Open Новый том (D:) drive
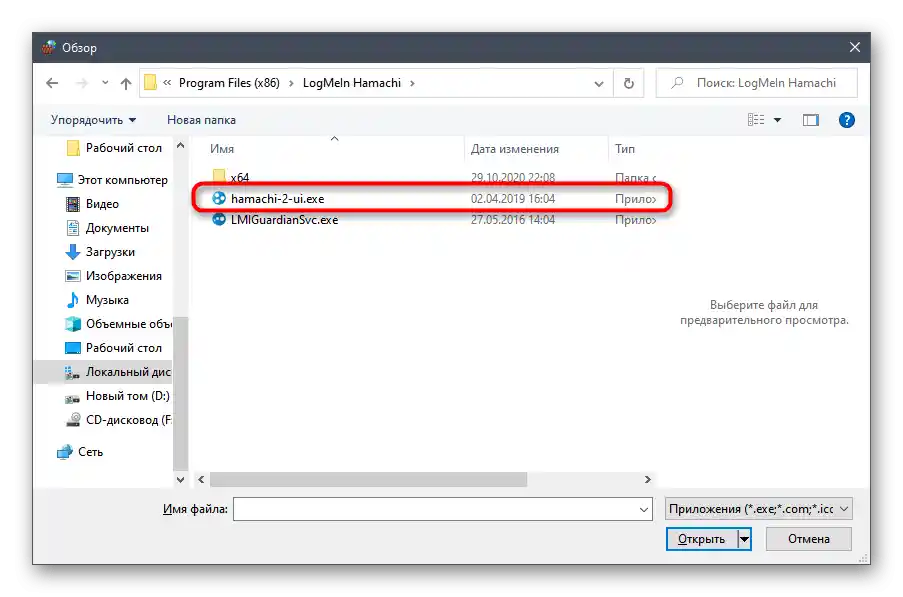 tap(127, 396)
